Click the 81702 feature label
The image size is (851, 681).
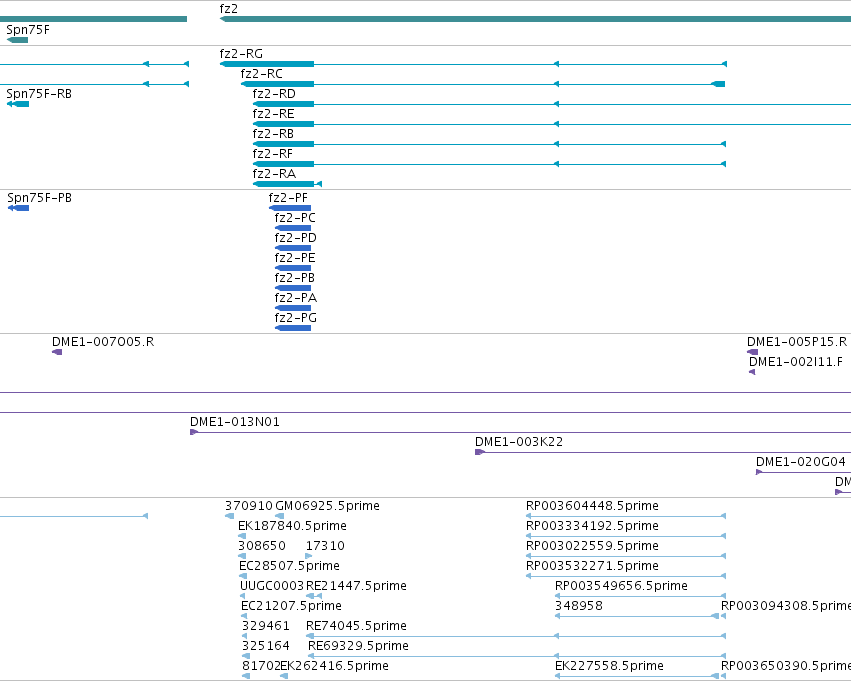pyautogui.click(x=261, y=666)
